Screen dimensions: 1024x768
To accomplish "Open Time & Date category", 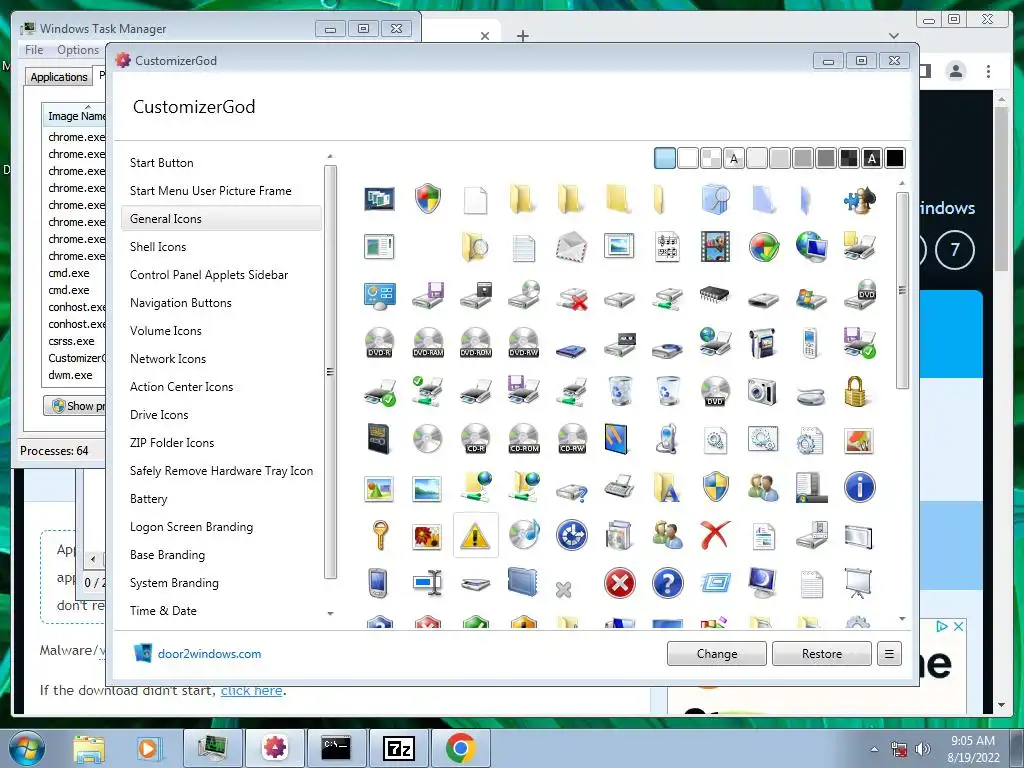I will (x=163, y=611).
